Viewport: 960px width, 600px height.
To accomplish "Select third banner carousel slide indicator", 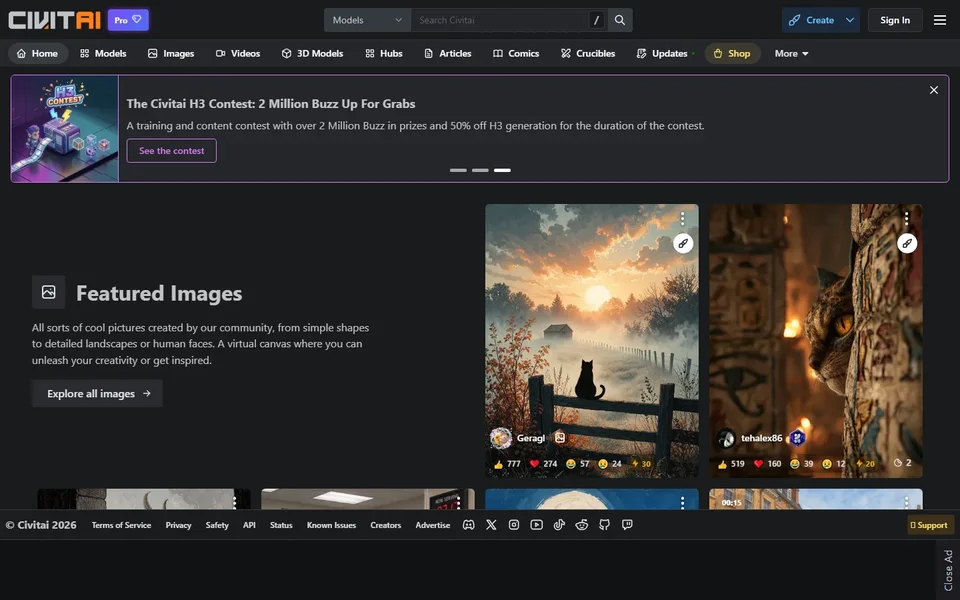I will [502, 170].
